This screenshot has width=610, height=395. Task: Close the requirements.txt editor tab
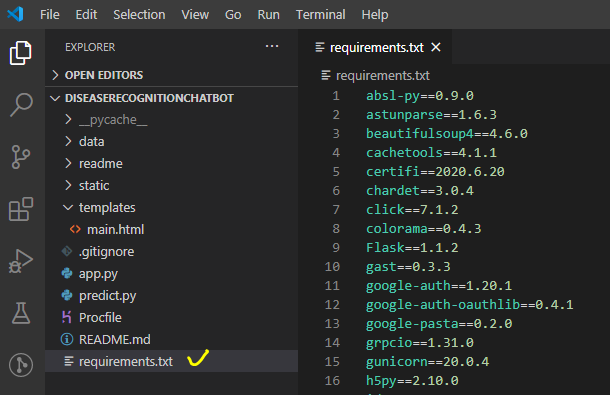(436, 47)
